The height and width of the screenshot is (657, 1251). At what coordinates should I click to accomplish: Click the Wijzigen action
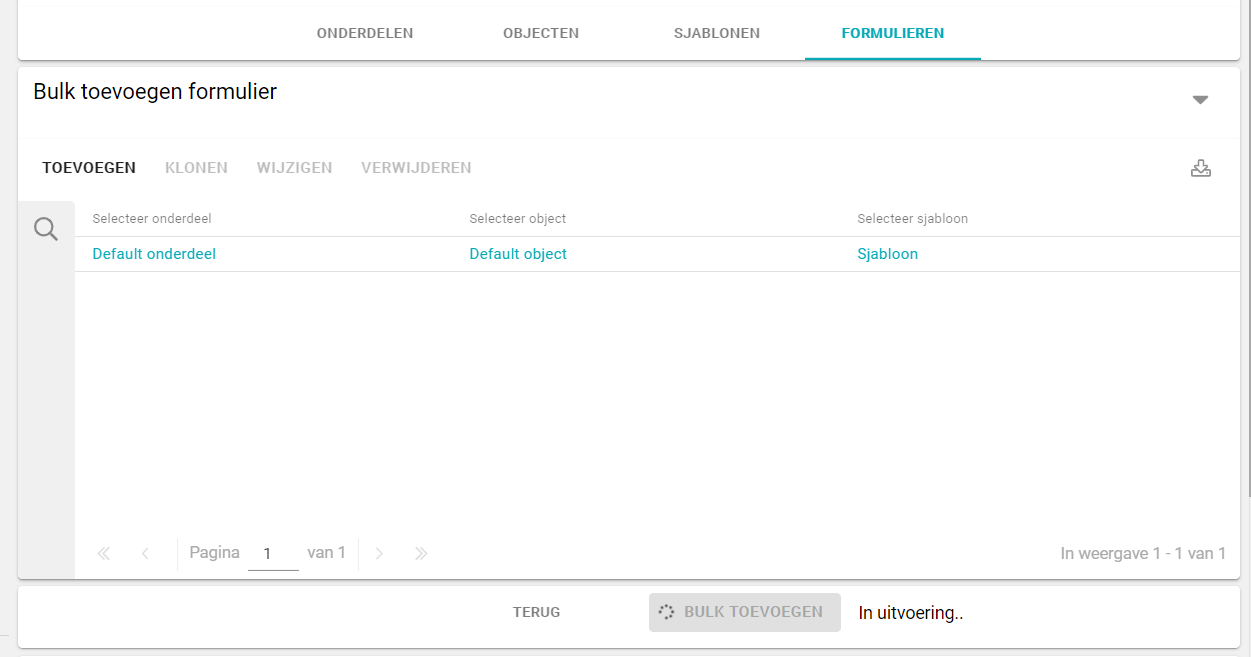294,168
